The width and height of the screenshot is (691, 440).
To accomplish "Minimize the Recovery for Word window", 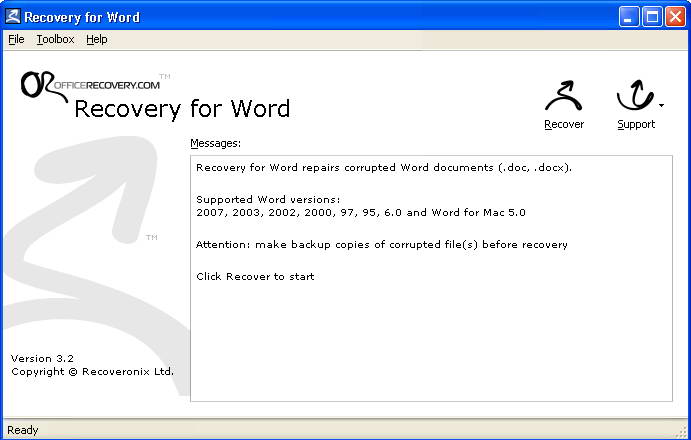I will (x=628, y=17).
